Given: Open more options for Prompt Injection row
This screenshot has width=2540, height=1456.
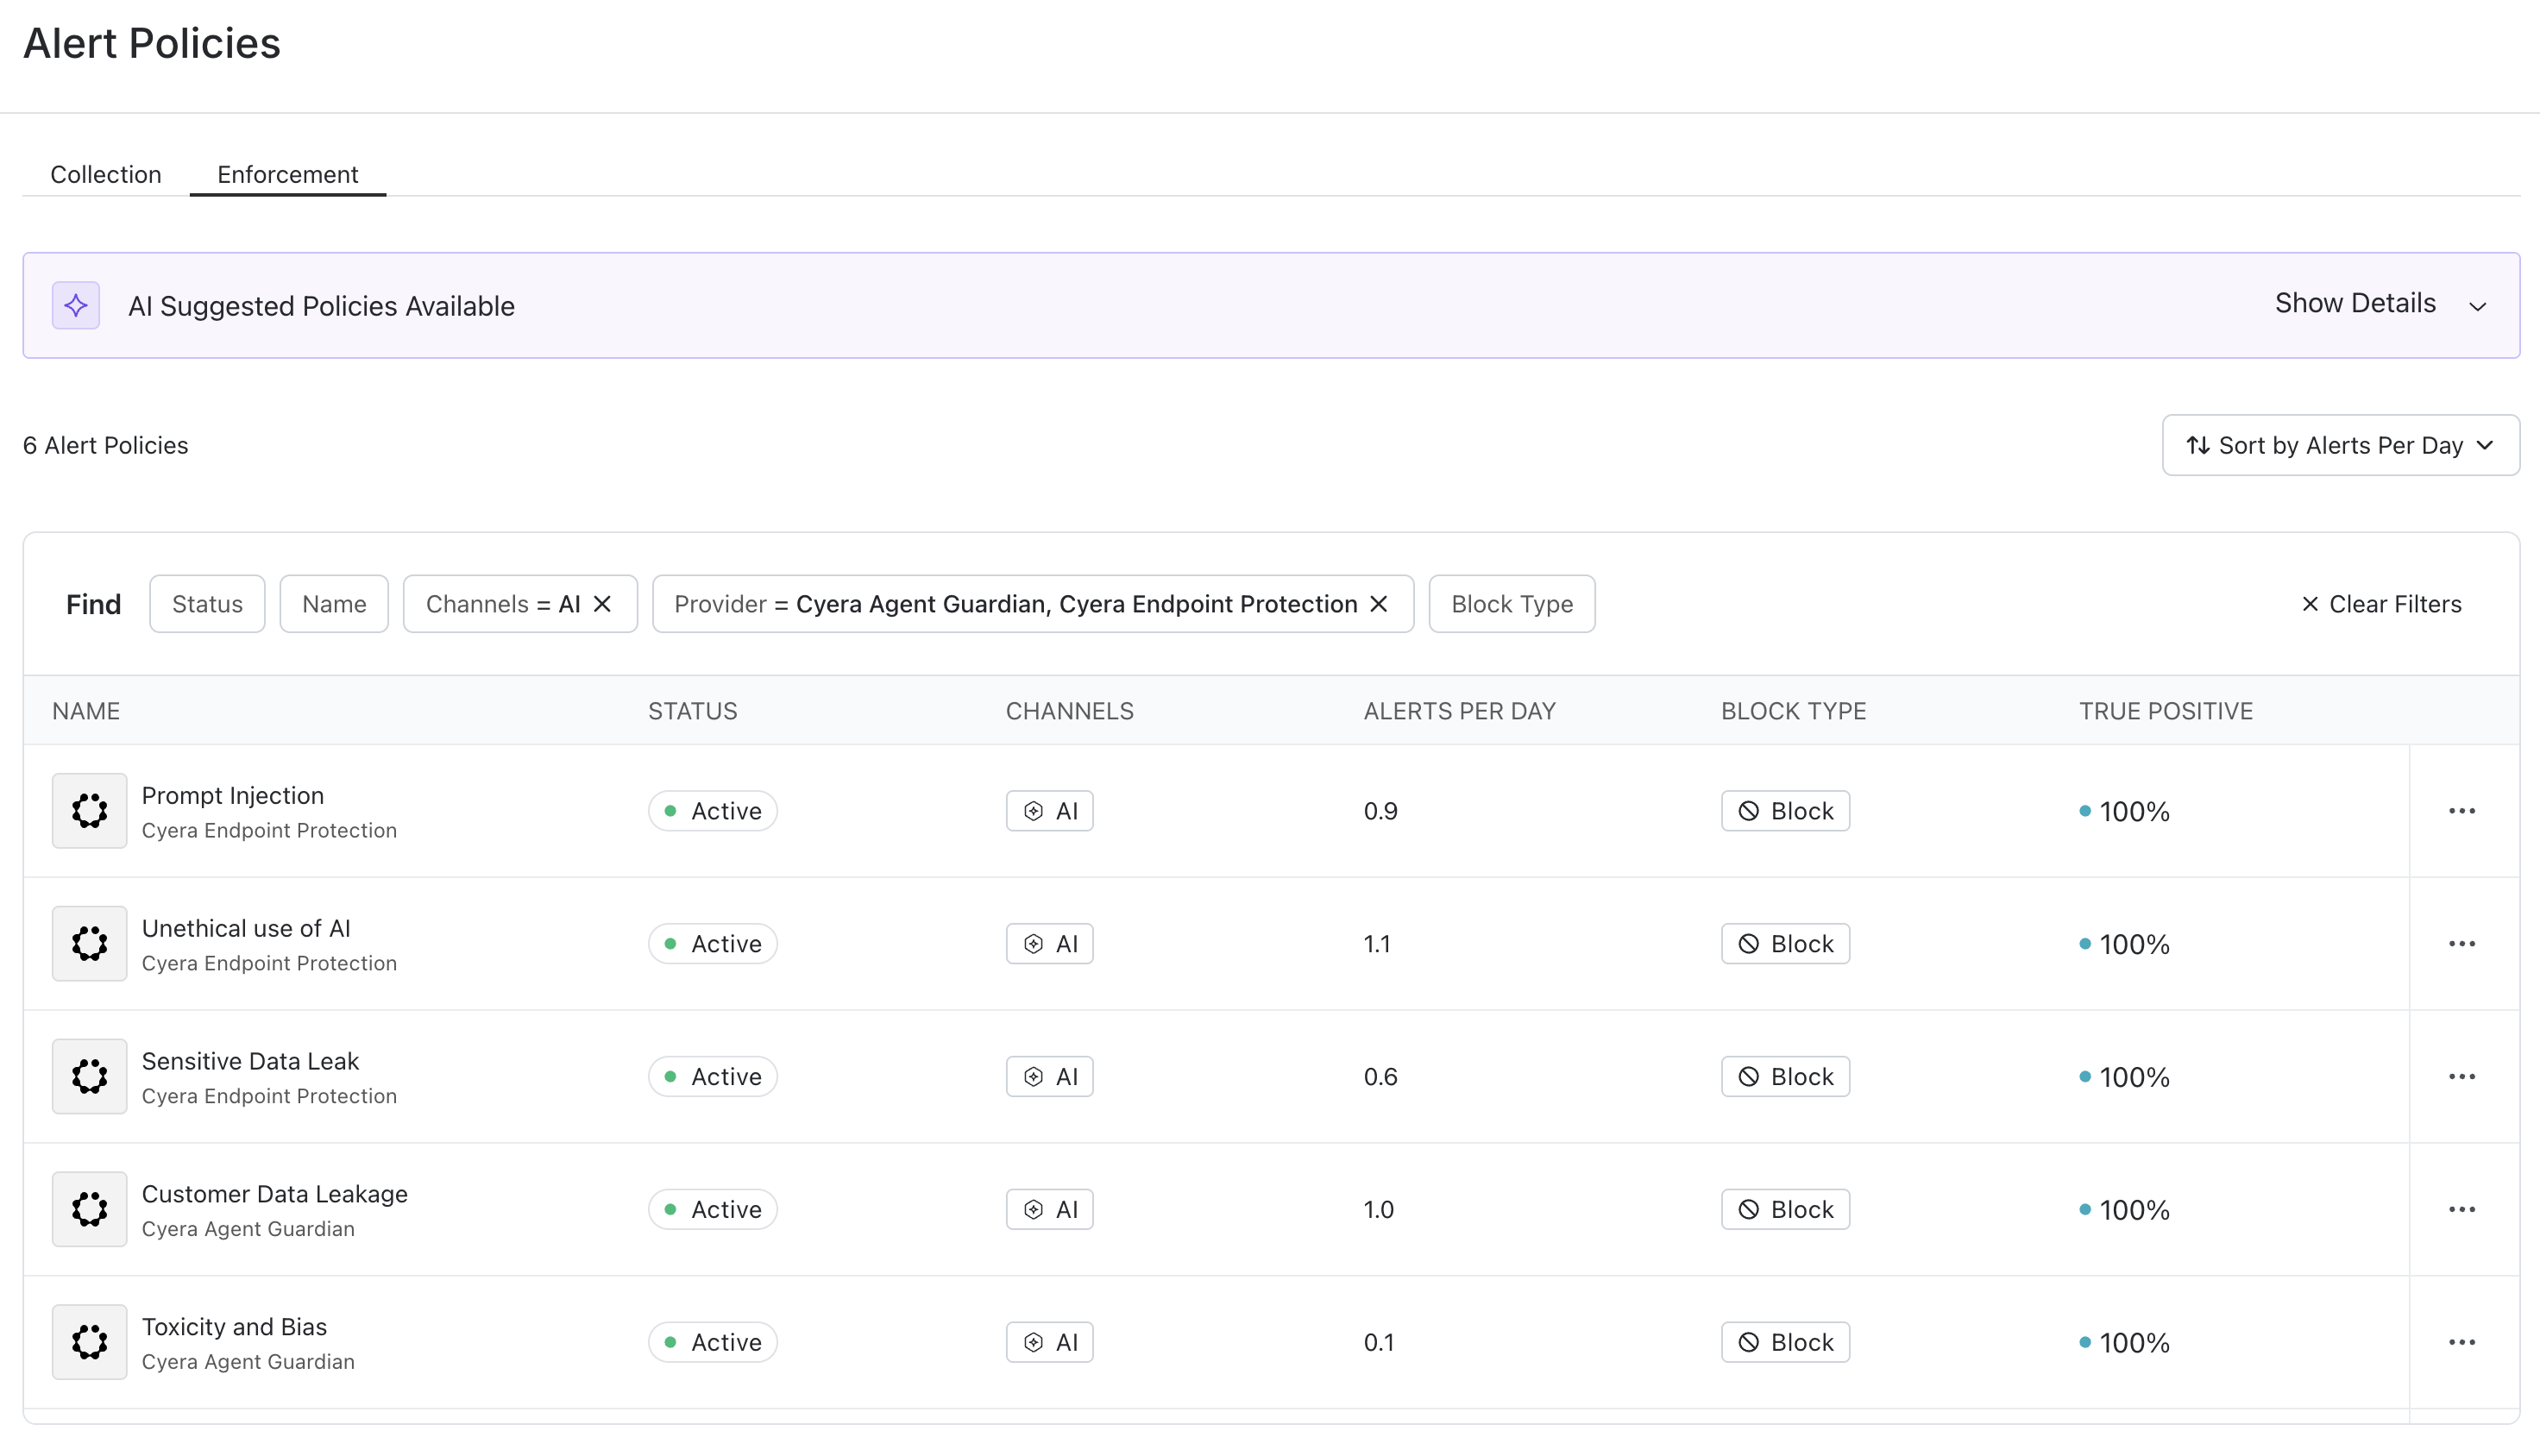Looking at the screenshot, I should pyautogui.click(x=2462, y=811).
